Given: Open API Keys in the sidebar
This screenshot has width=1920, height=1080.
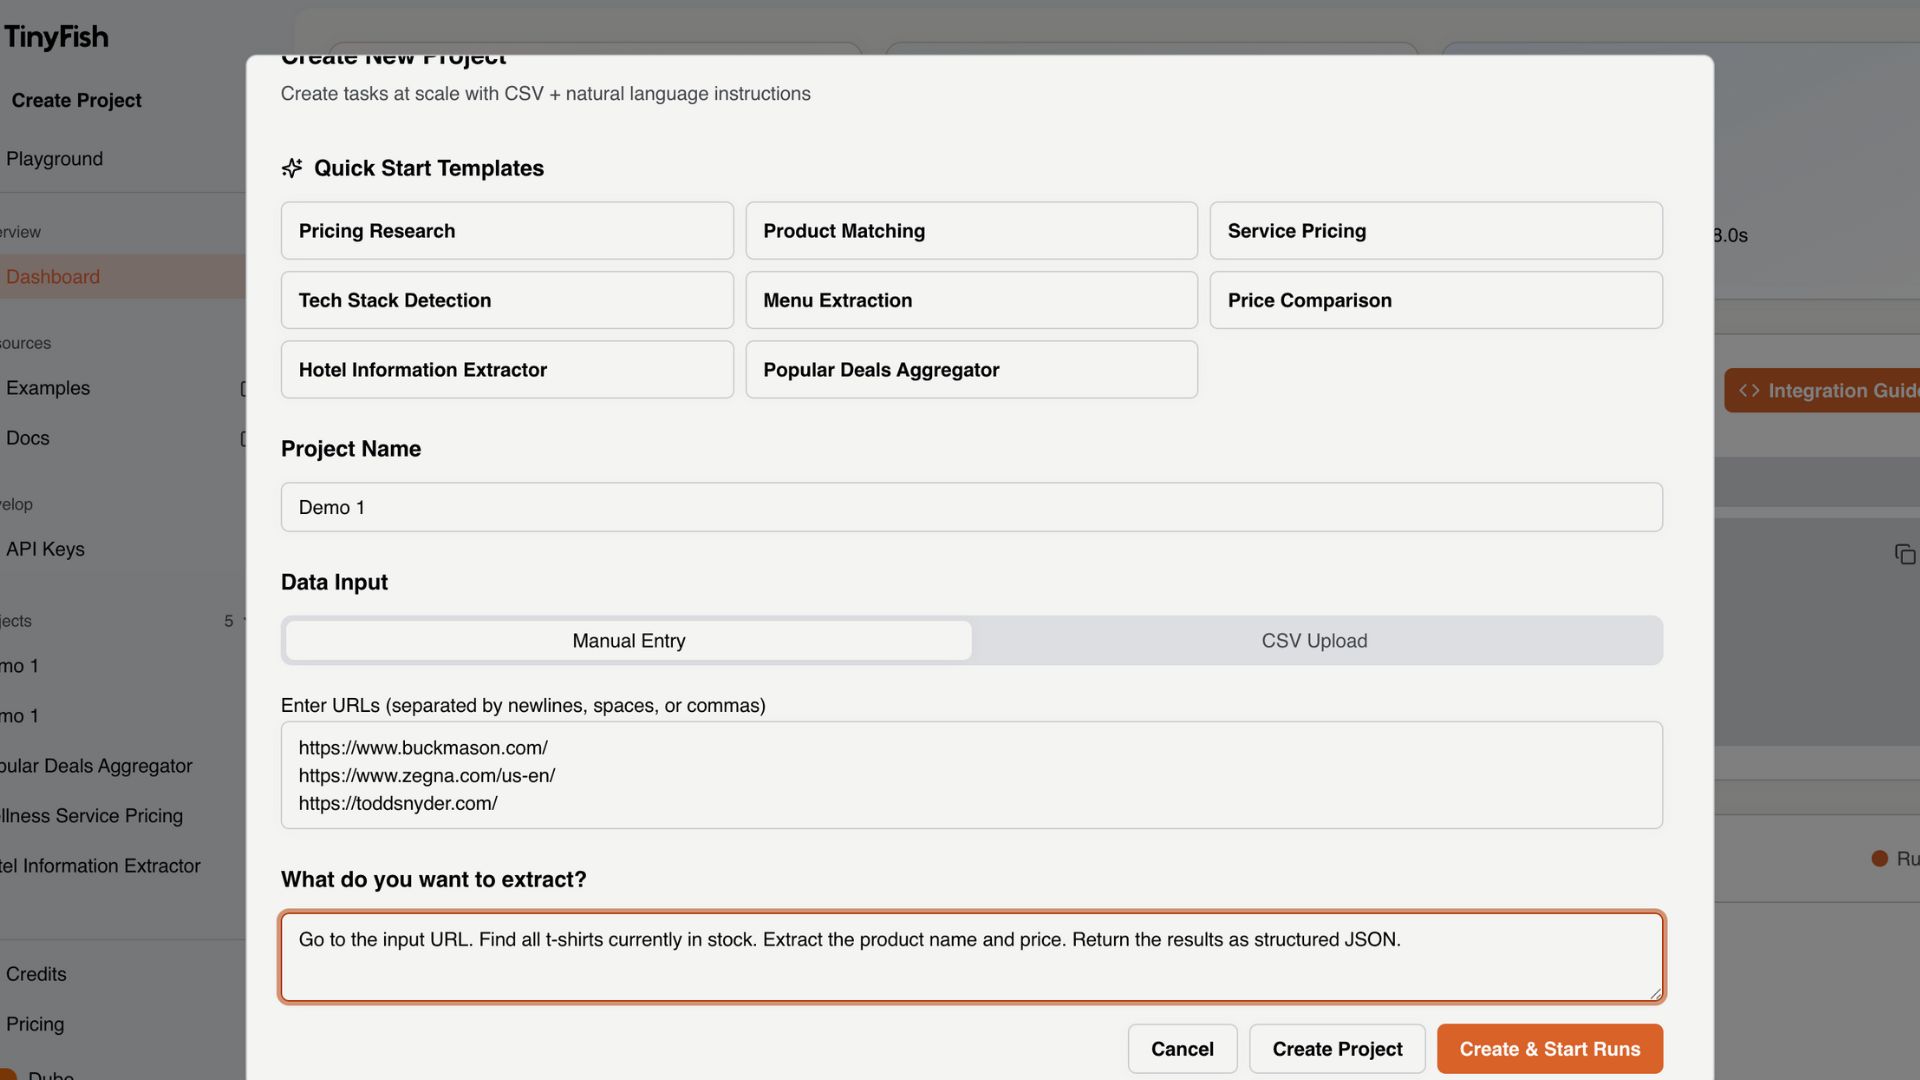Looking at the screenshot, I should pos(46,549).
